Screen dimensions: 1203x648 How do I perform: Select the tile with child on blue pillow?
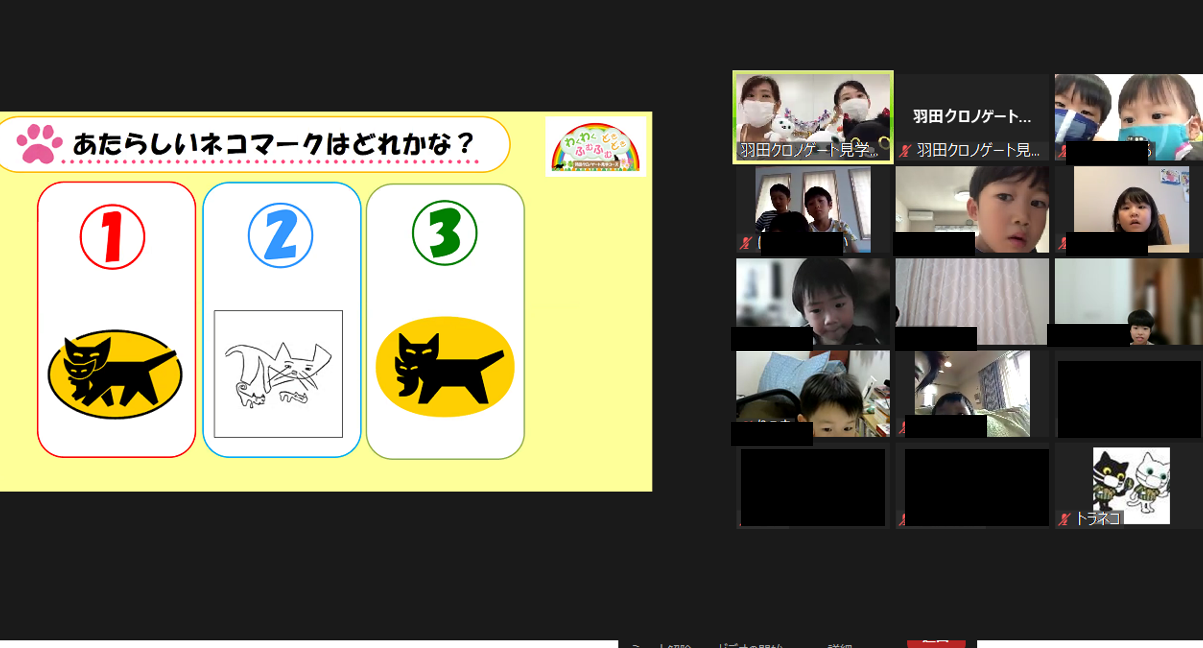812,393
